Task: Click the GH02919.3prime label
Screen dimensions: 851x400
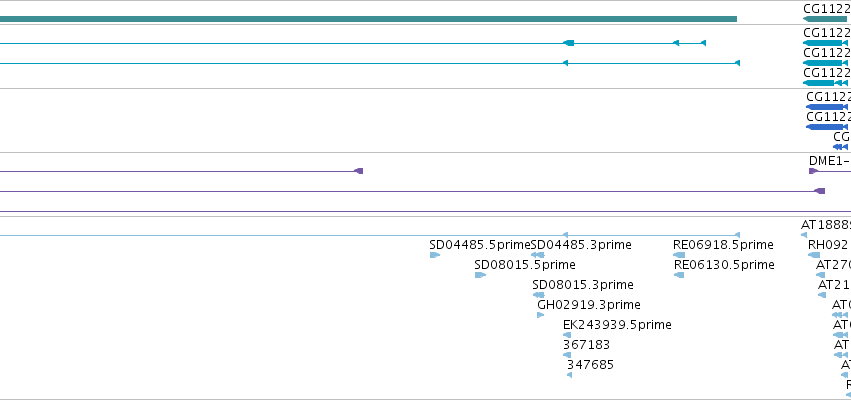Action: [x=589, y=305]
